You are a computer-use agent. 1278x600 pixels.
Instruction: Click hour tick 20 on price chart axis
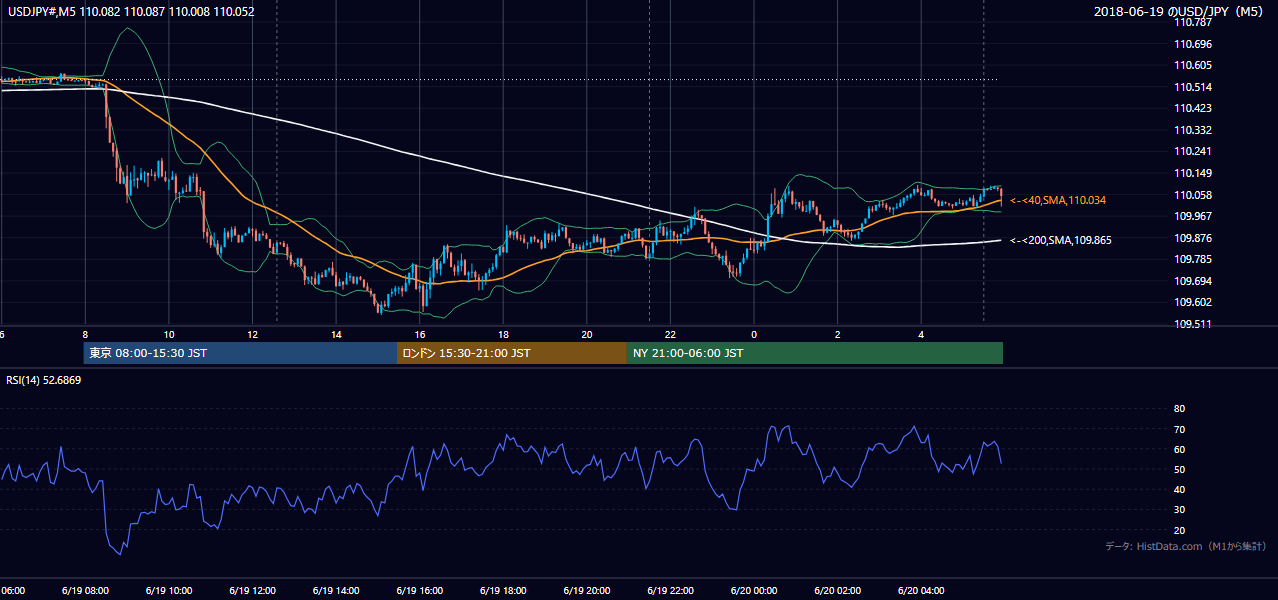click(588, 334)
